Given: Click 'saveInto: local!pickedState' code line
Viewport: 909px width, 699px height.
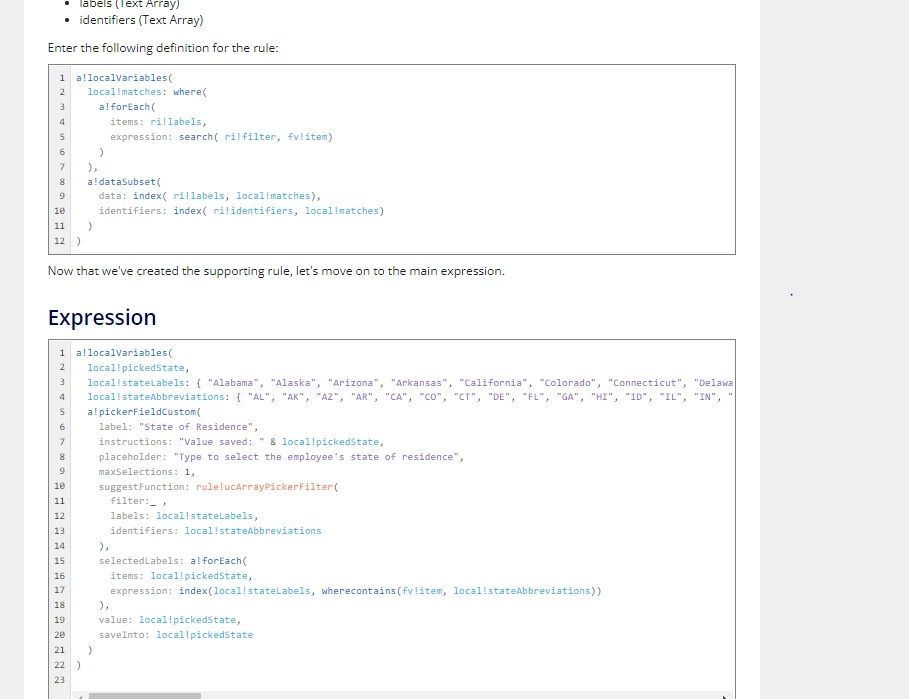Looking at the screenshot, I should tap(176, 635).
